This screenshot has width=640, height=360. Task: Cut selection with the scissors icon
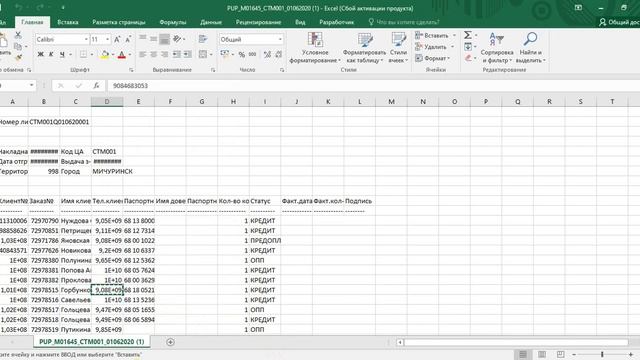coord(18,36)
